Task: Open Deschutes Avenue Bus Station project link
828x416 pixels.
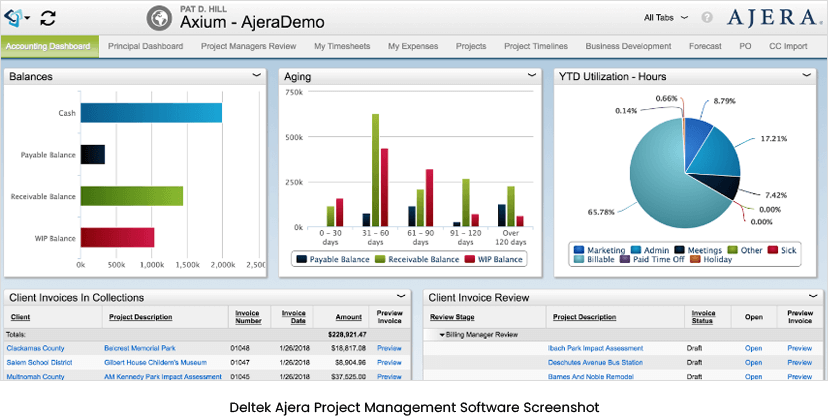Action: click(x=595, y=363)
